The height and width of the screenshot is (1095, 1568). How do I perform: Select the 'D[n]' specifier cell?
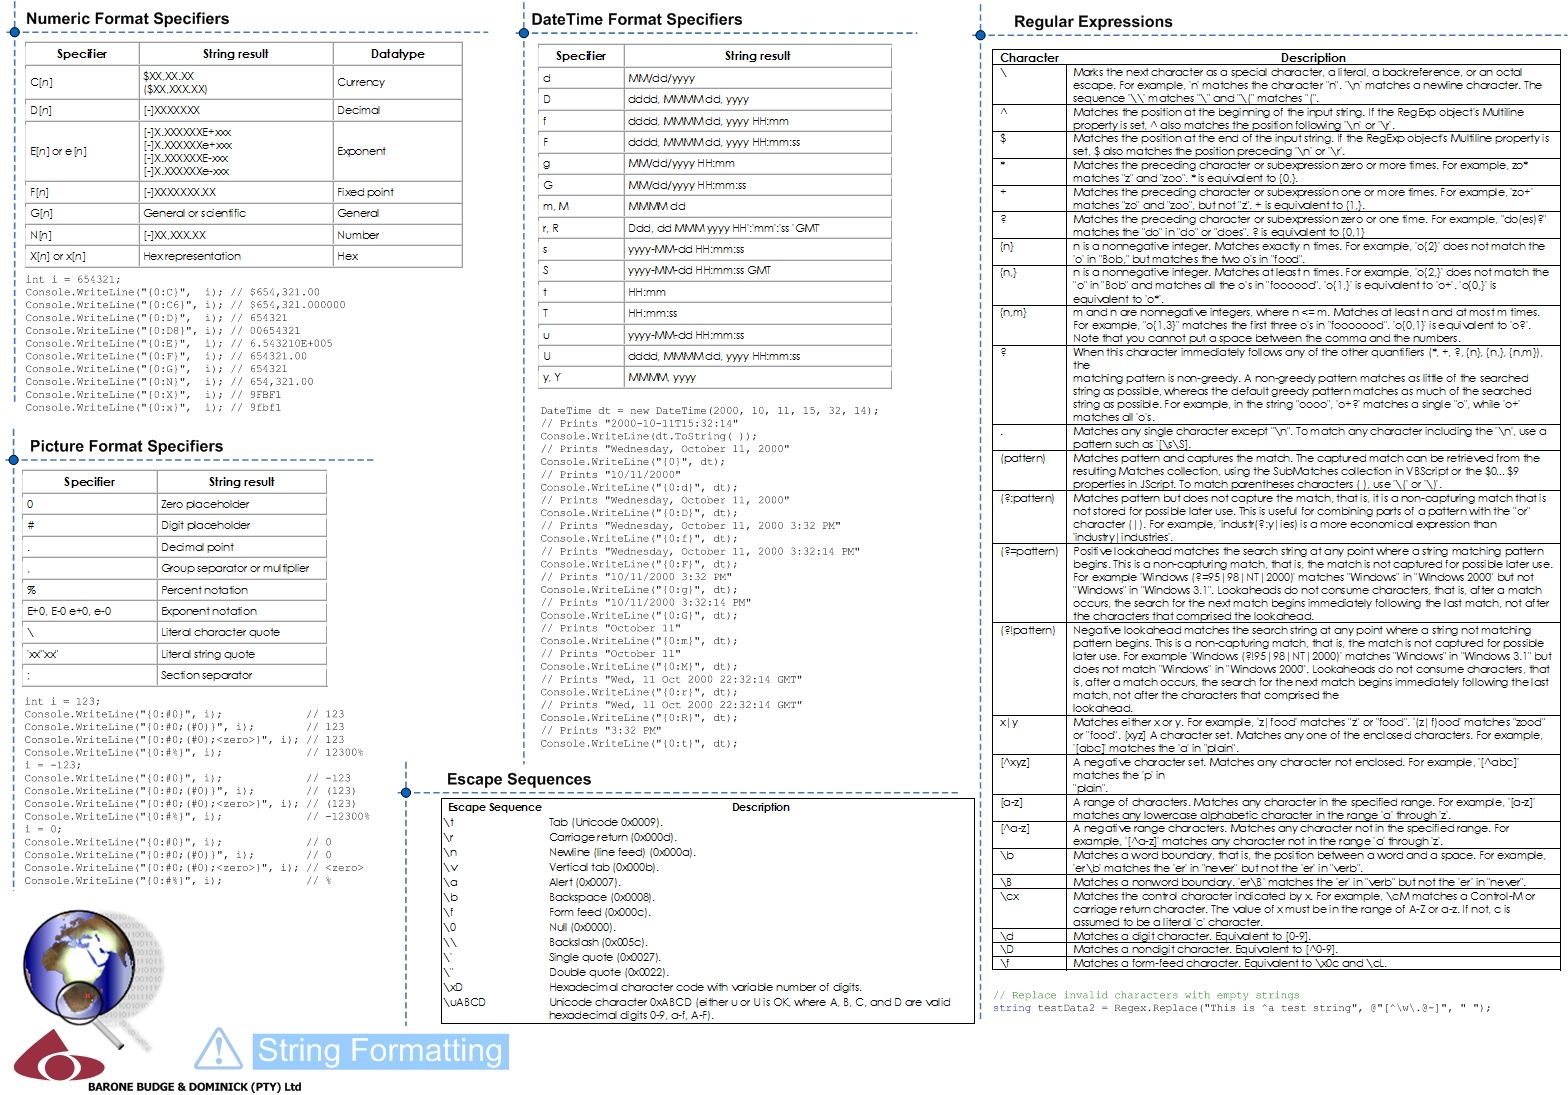coord(82,110)
